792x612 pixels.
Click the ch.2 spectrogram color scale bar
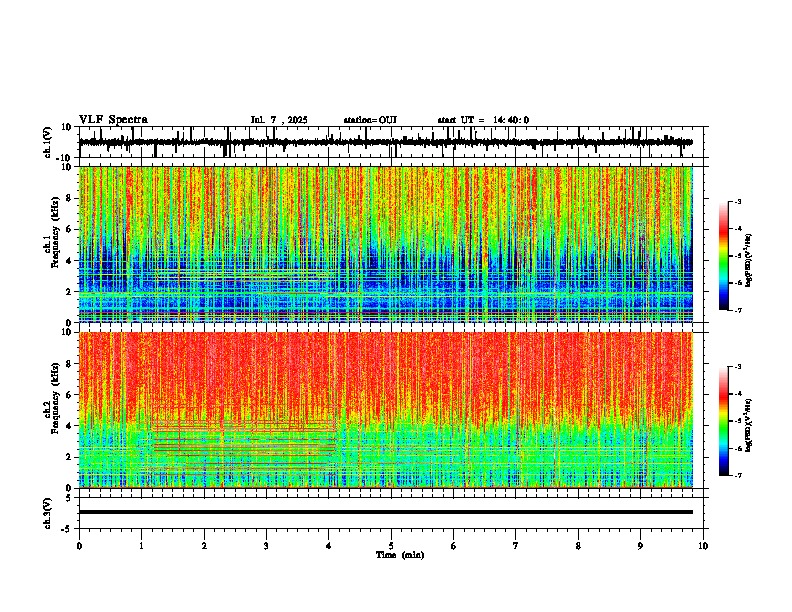[x=724, y=421]
